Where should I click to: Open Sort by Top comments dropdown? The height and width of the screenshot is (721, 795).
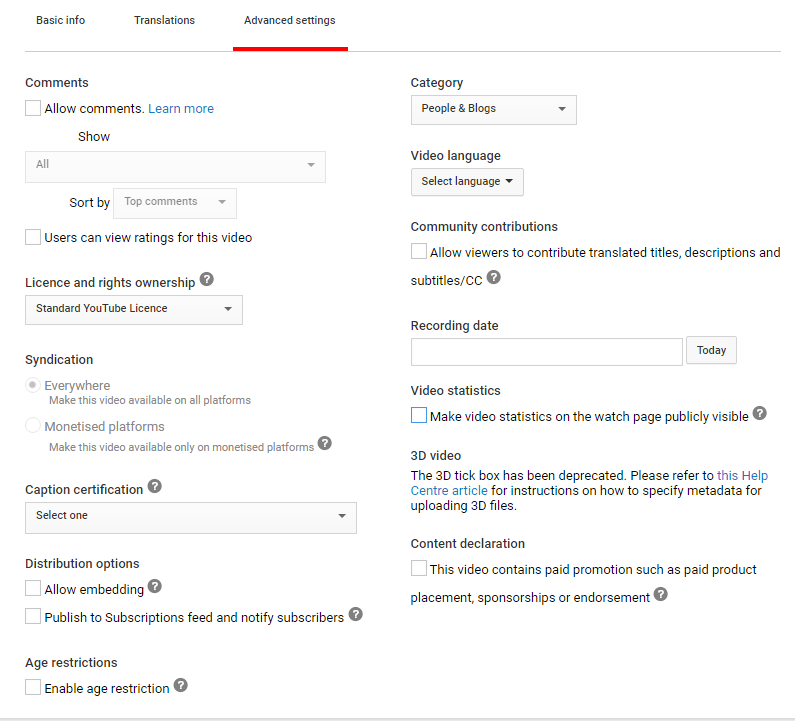(x=175, y=203)
